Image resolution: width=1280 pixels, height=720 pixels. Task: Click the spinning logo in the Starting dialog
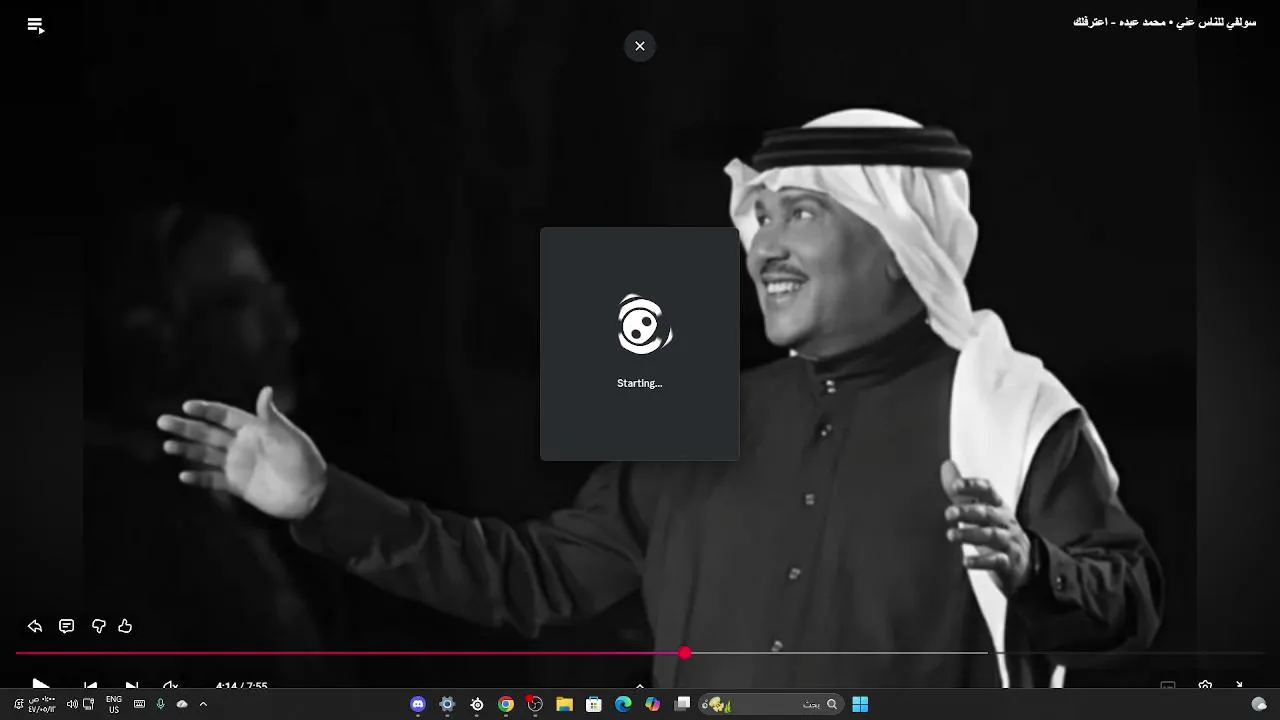[645, 325]
